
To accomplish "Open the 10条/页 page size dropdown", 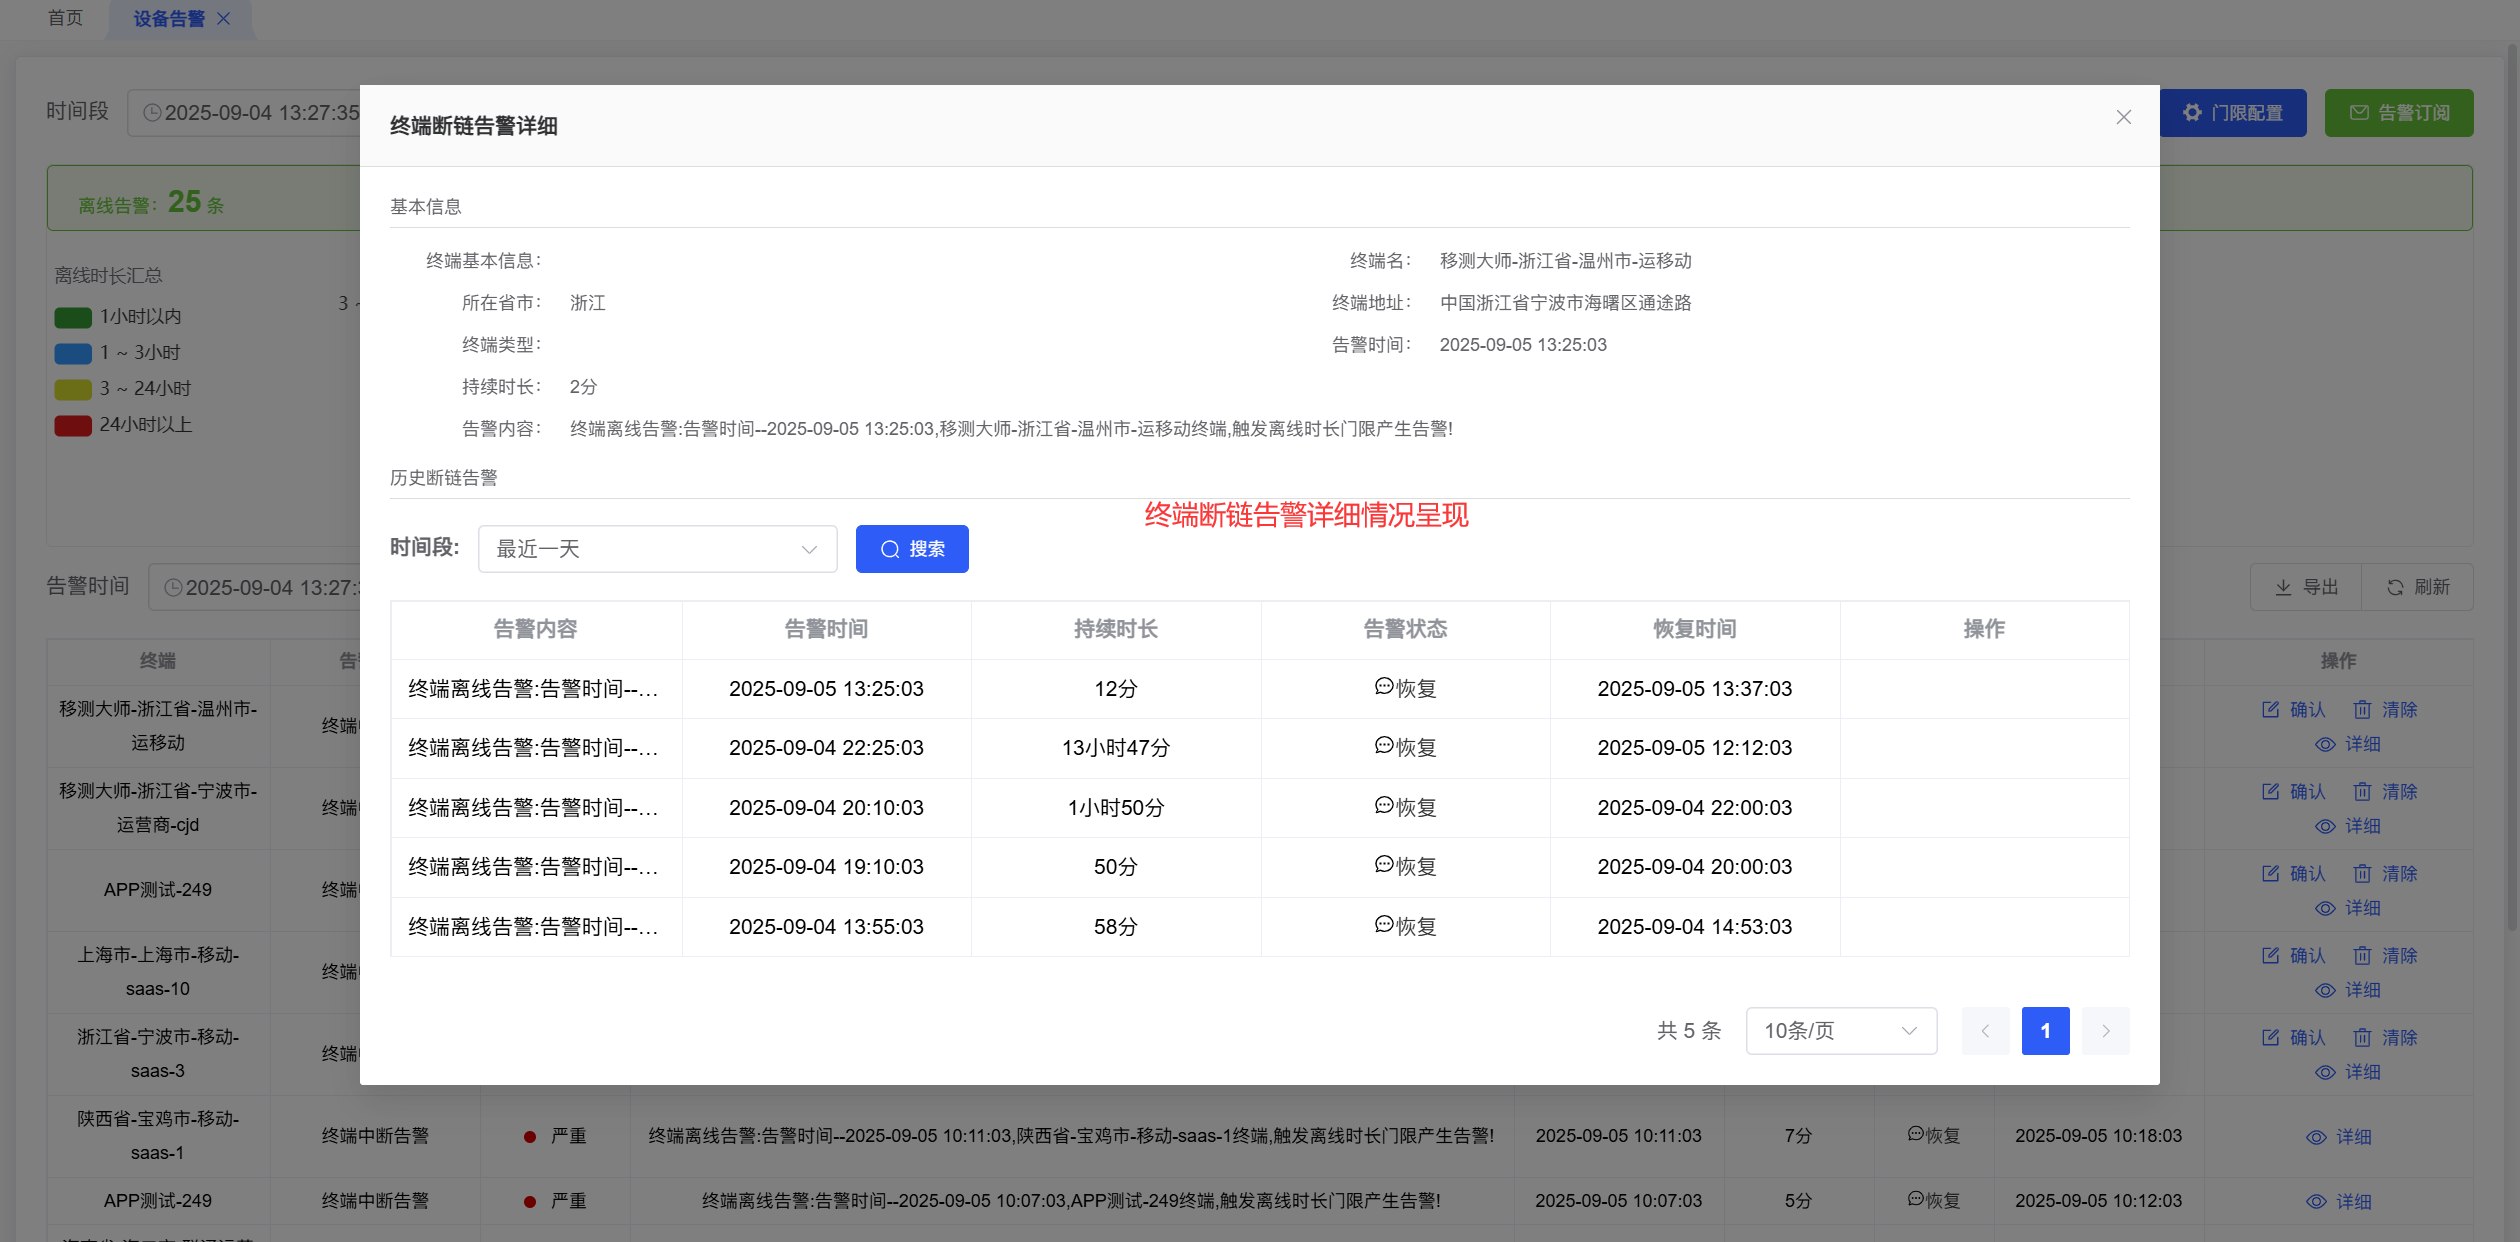I will coord(1841,1030).
